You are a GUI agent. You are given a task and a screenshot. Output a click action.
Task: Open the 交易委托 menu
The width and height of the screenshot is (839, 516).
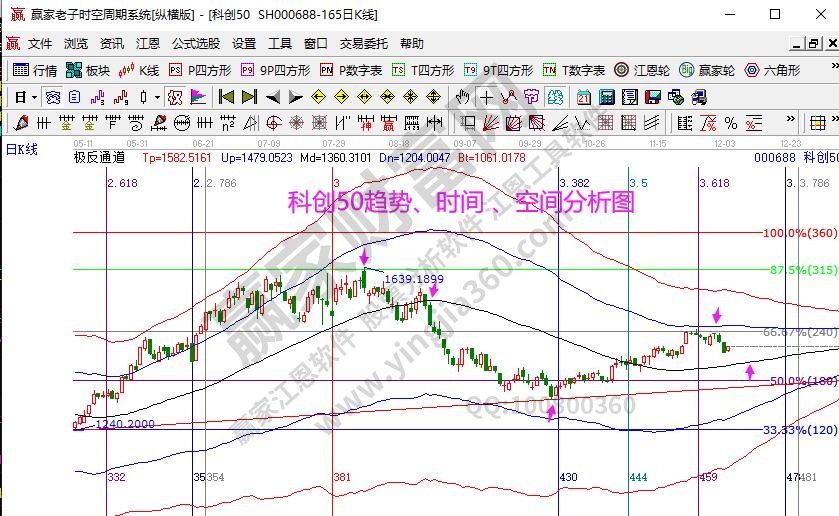point(364,44)
